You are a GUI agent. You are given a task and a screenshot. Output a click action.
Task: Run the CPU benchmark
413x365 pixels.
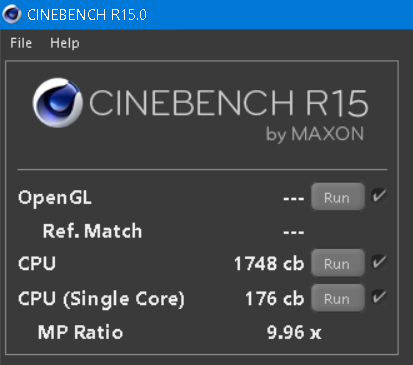coord(337,263)
